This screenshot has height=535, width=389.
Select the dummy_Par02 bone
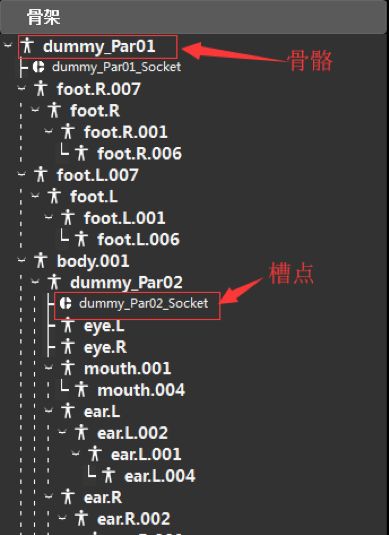[126, 283]
